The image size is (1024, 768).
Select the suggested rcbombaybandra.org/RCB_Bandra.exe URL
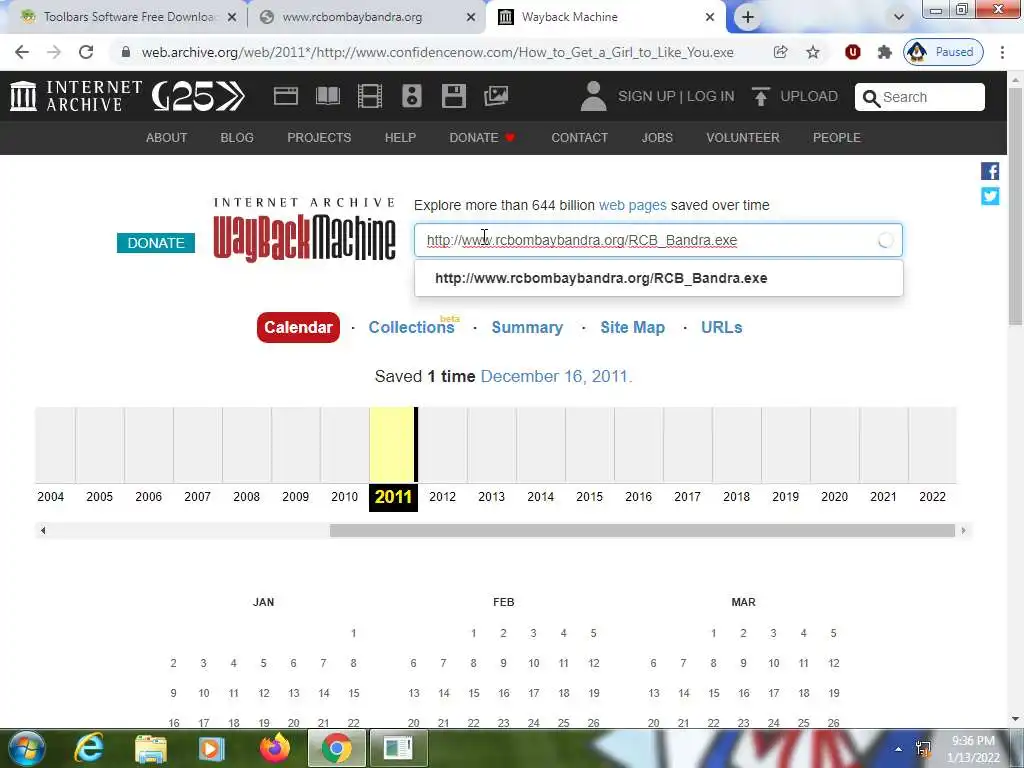[x=658, y=278]
